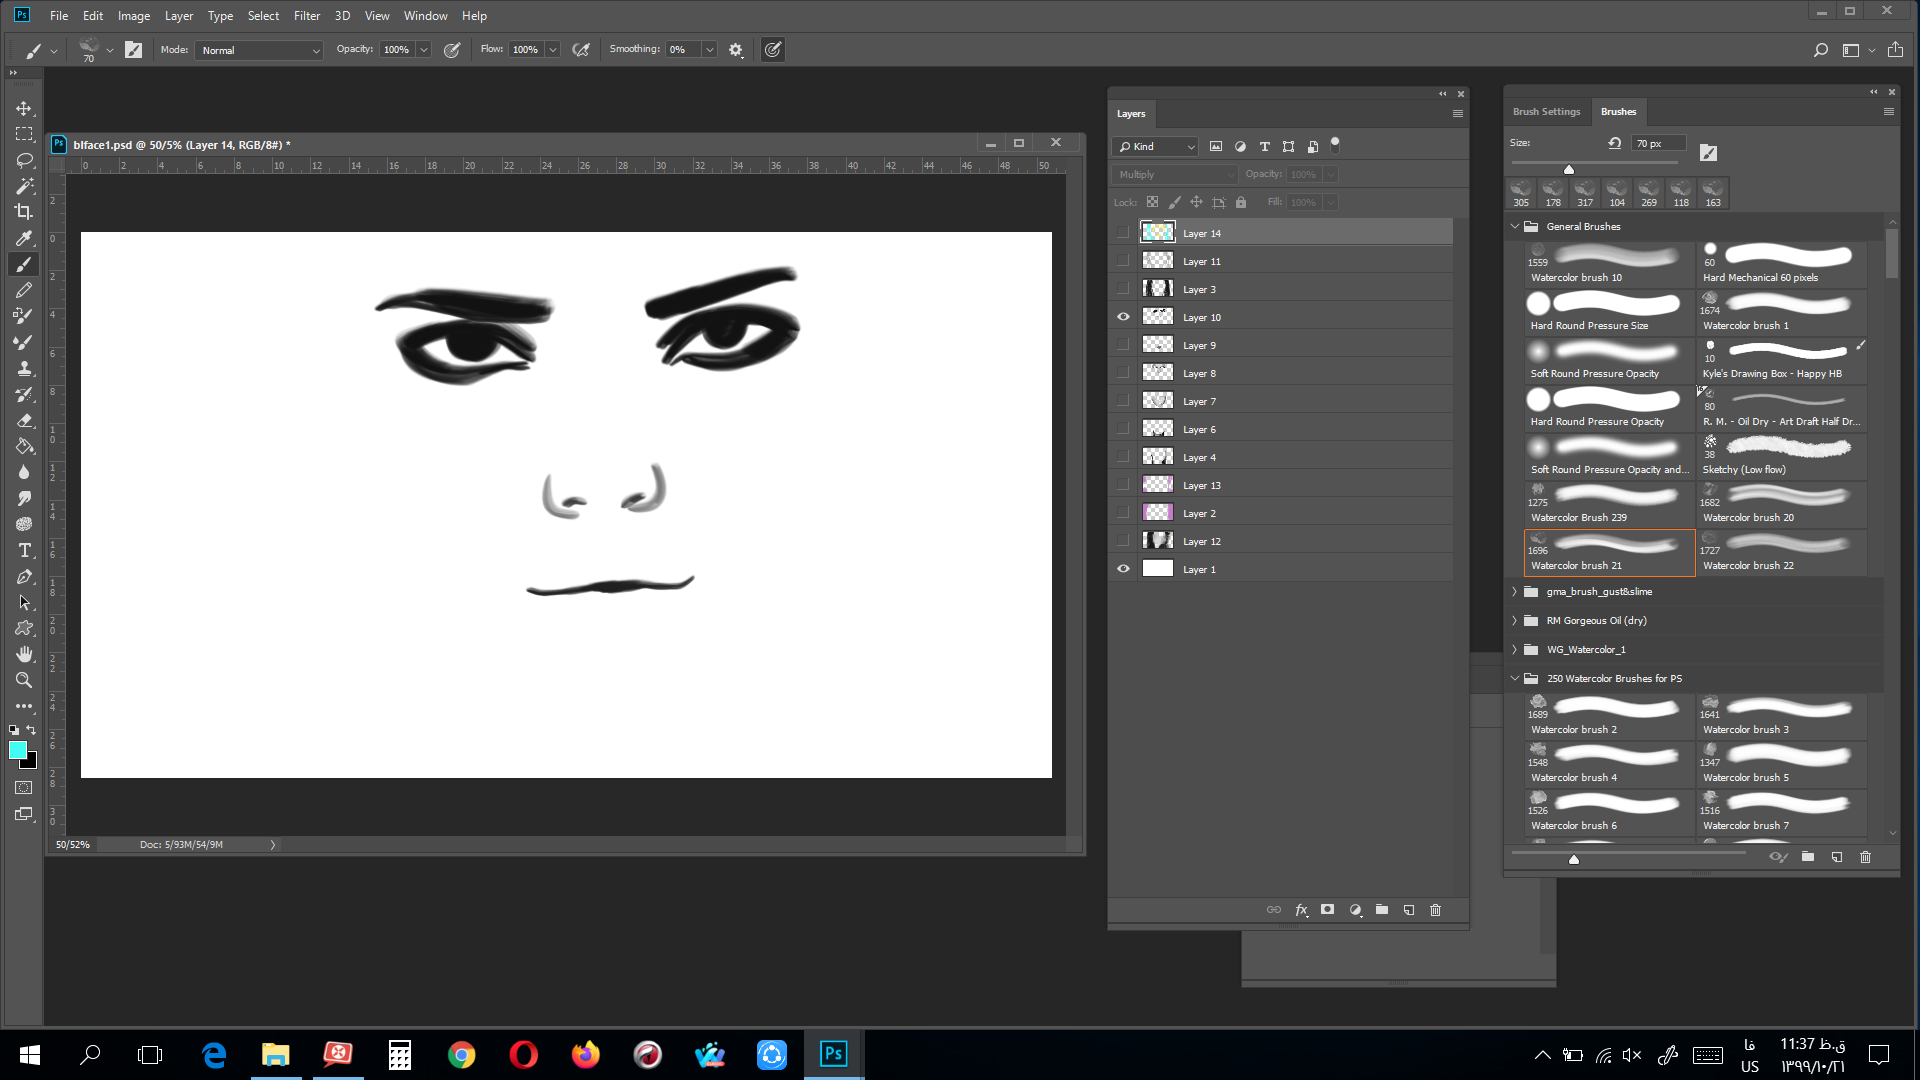Click the brush Size slider handle
Screen dimensions: 1920x1080
click(1569, 170)
